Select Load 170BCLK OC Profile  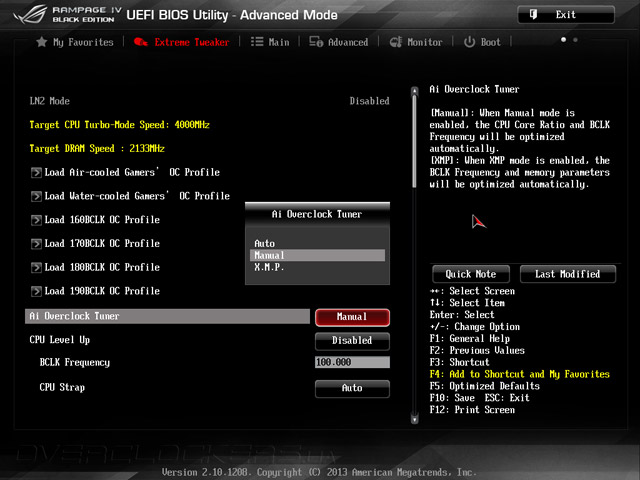click(102, 244)
